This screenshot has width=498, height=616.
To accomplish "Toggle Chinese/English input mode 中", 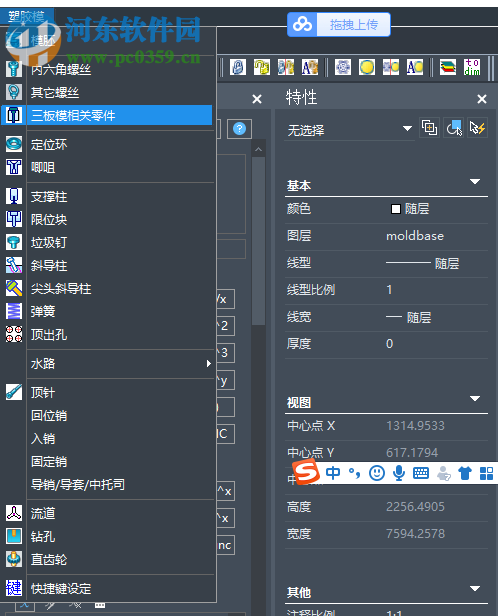I will pyautogui.click(x=333, y=473).
